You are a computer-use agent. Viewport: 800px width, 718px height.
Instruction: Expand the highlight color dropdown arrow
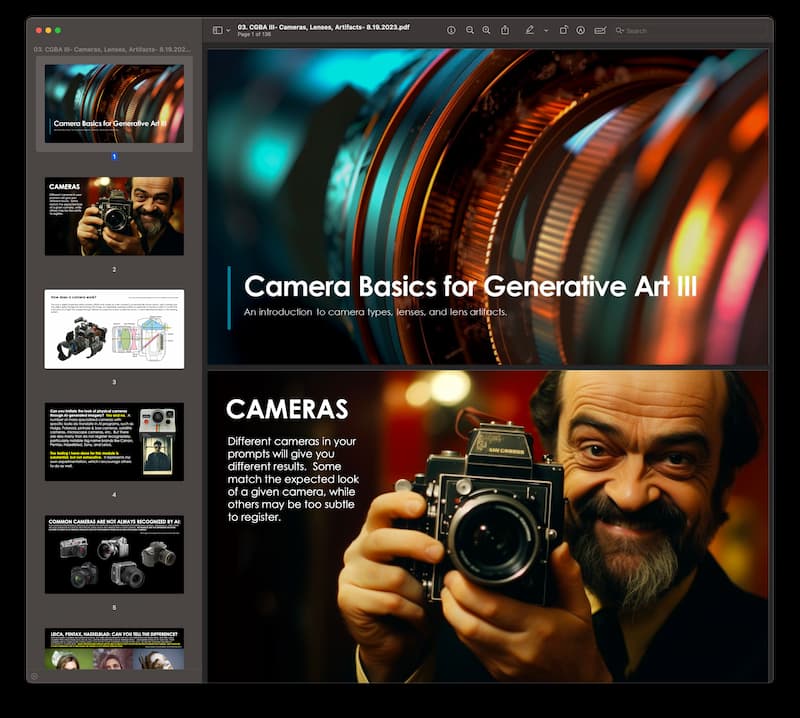click(x=545, y=31)
